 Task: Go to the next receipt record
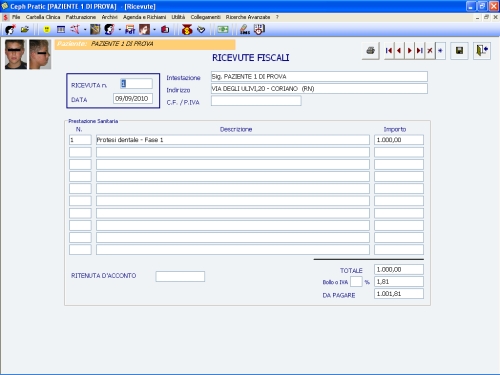409,51
